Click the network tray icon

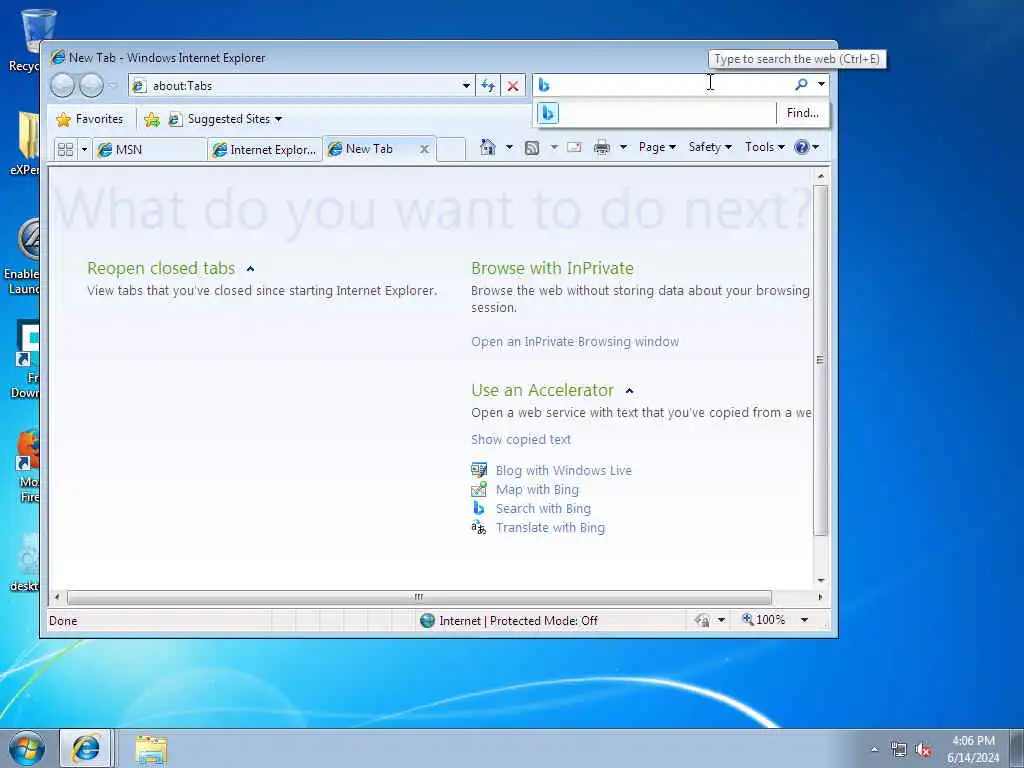point(899,750)
